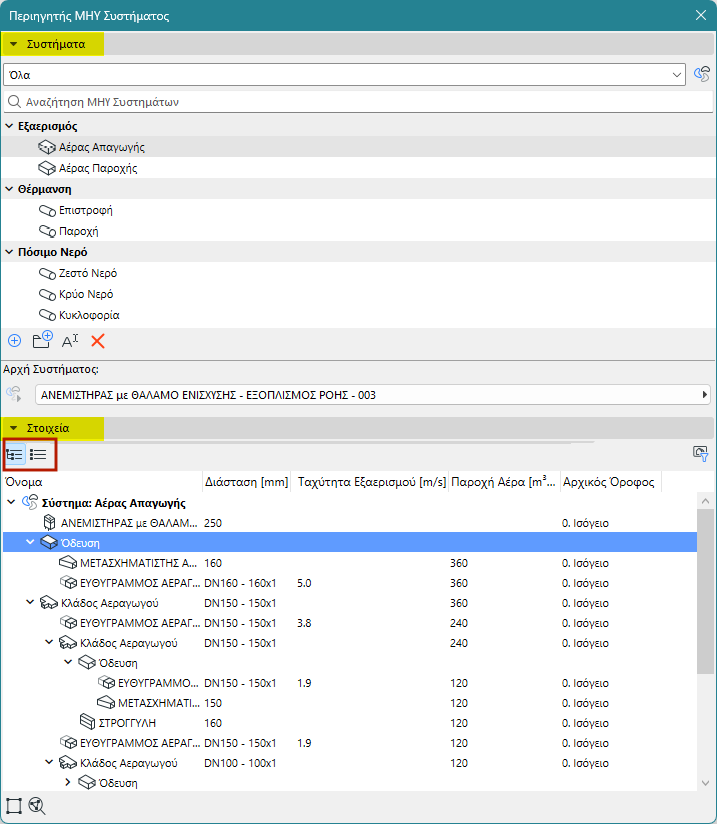Click the Αρχικός Όροφος column header
This screenshot has height=824, width=717.
click(x=610, y=482)
